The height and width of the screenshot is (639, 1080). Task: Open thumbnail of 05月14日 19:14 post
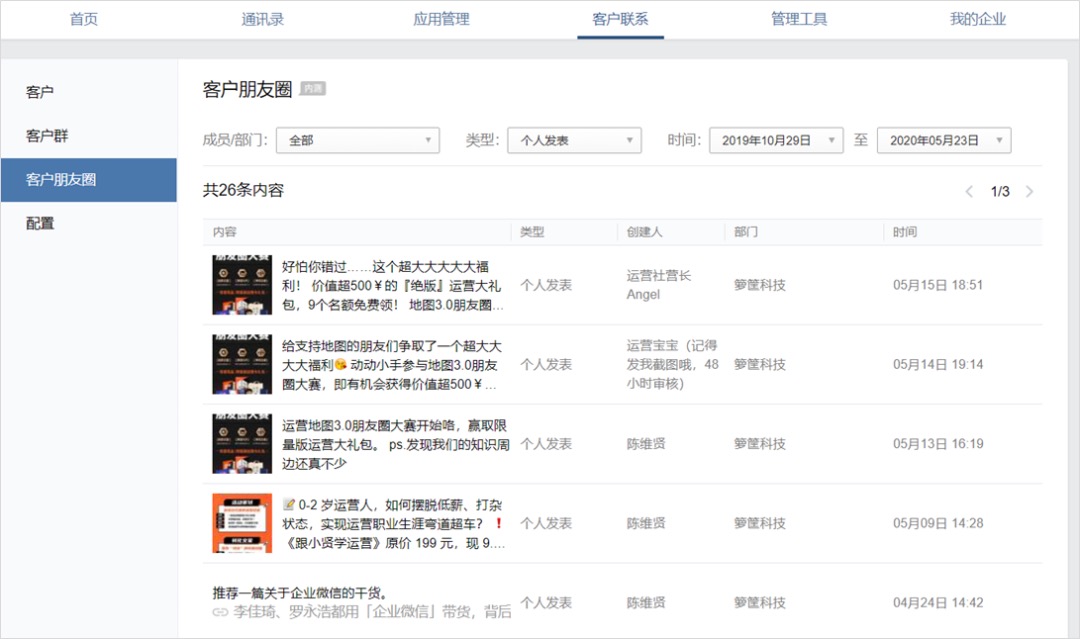[242, 364]
